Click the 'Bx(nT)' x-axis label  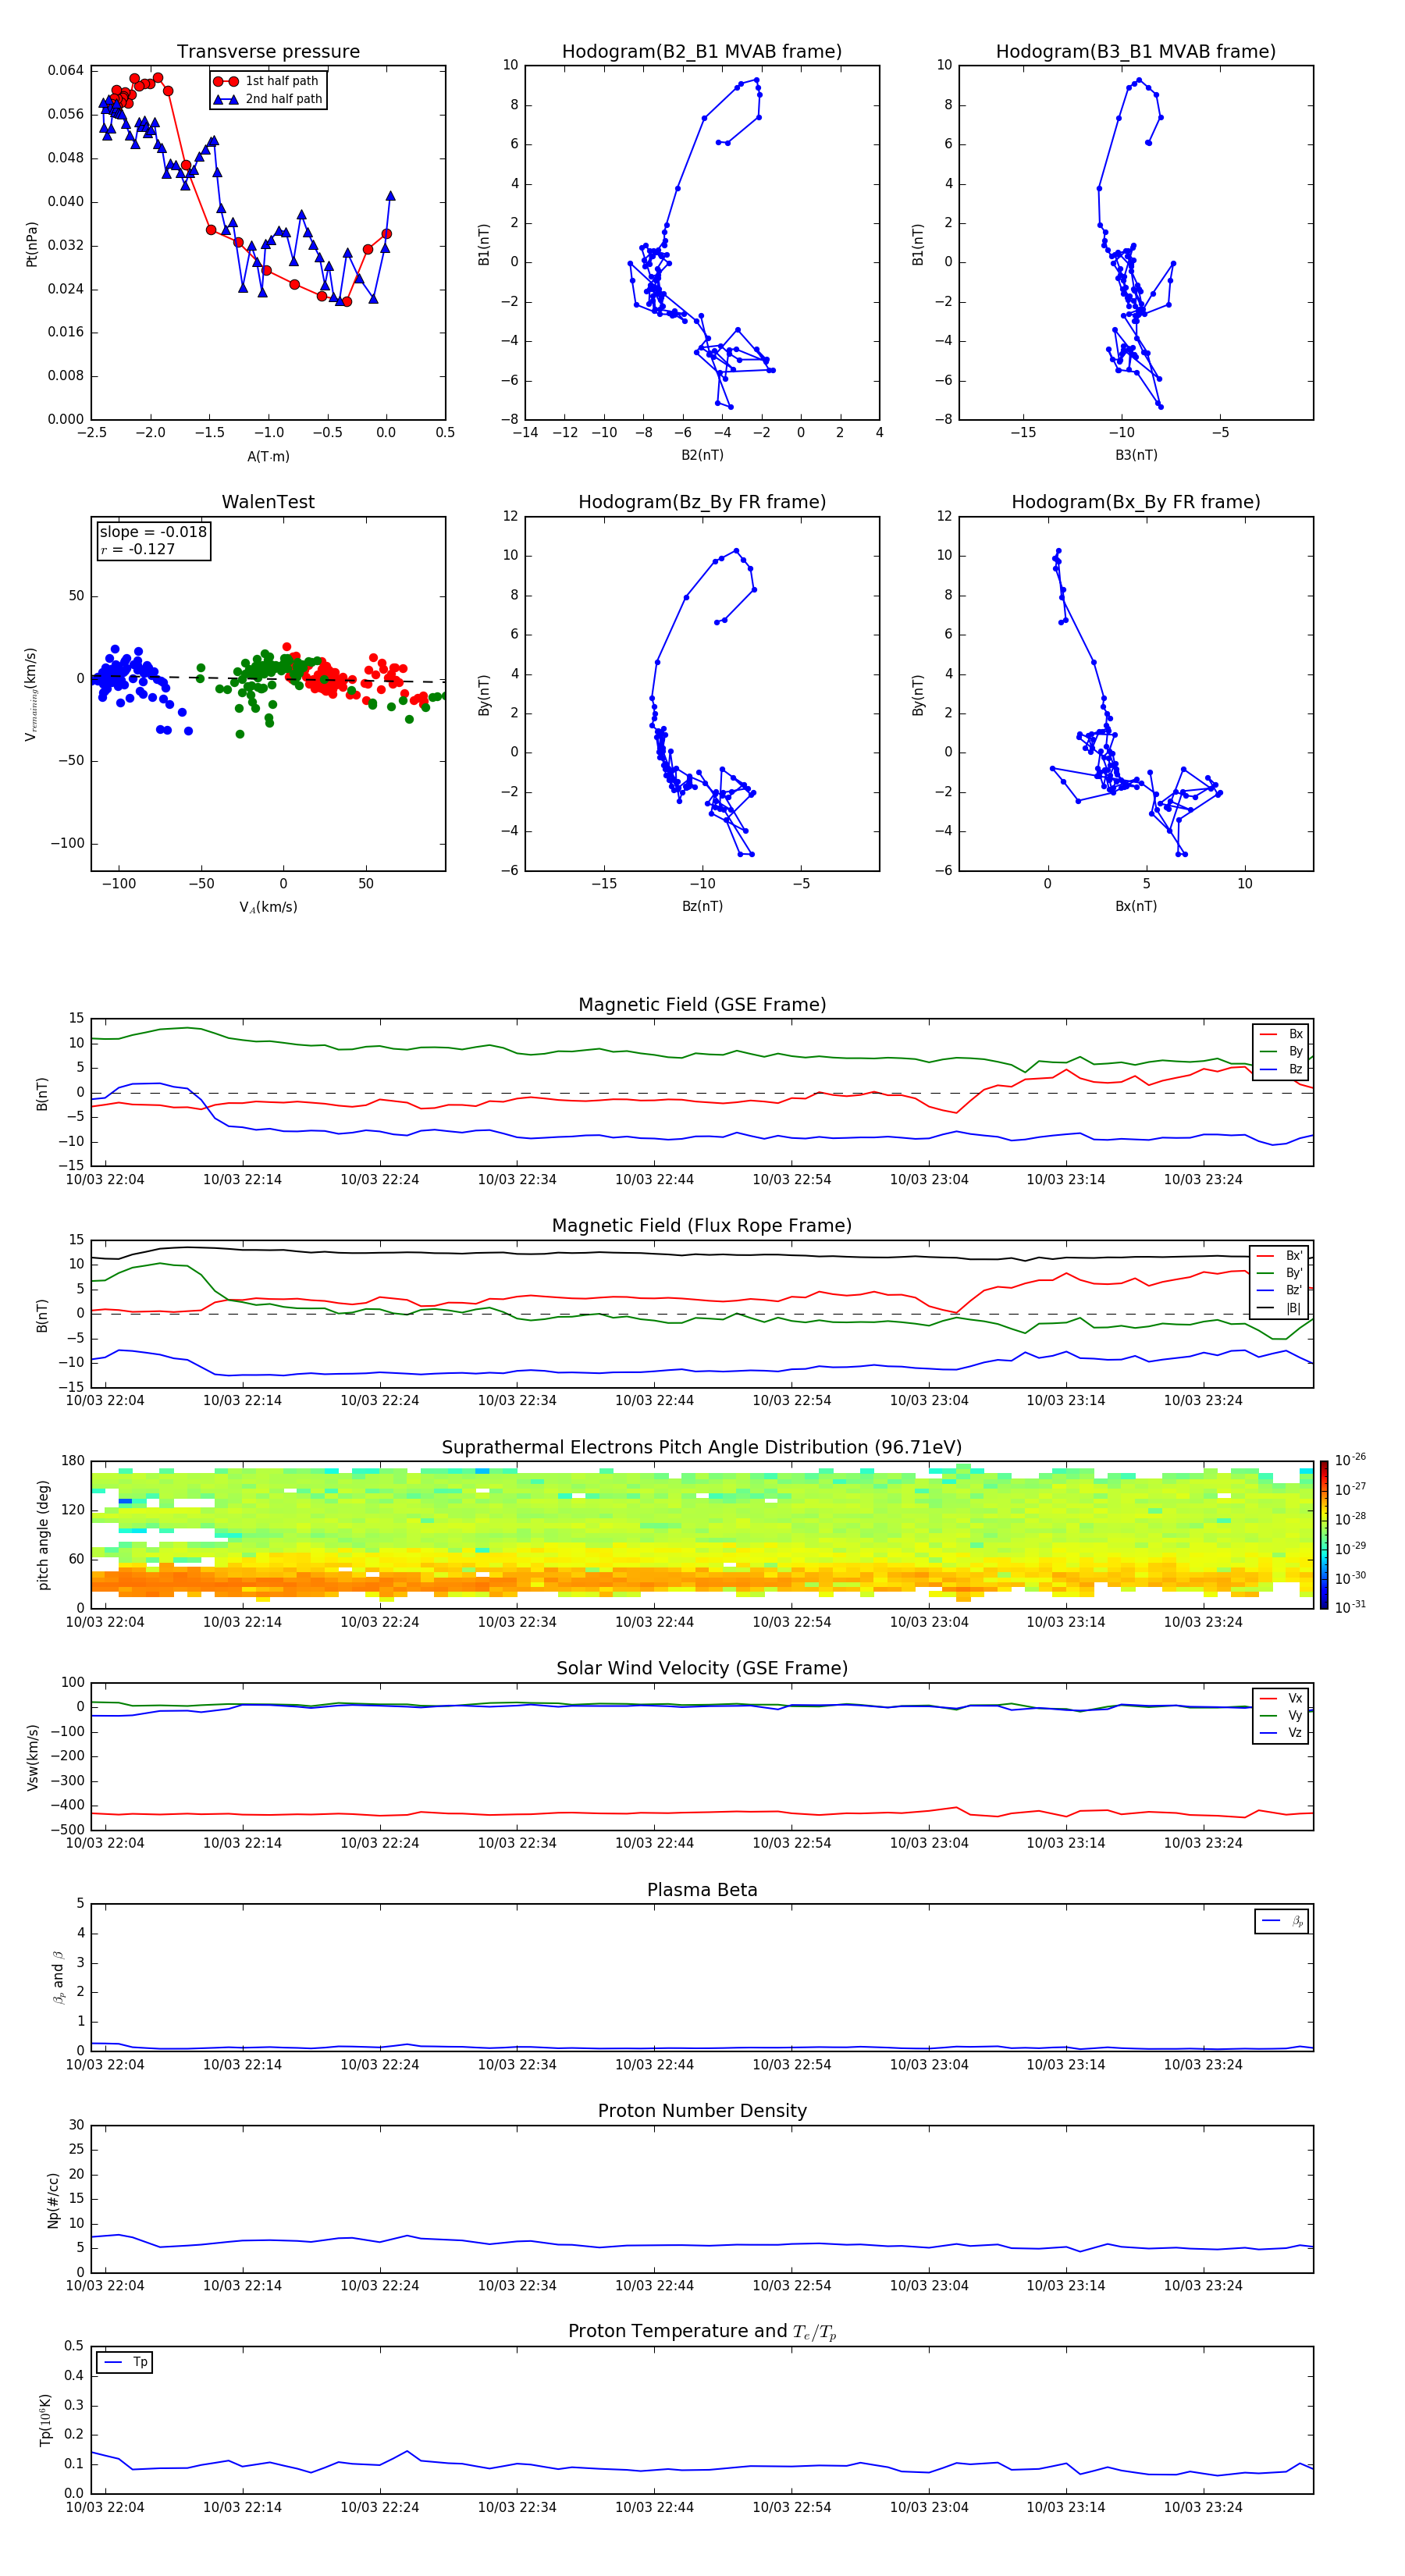(1136, 906)
